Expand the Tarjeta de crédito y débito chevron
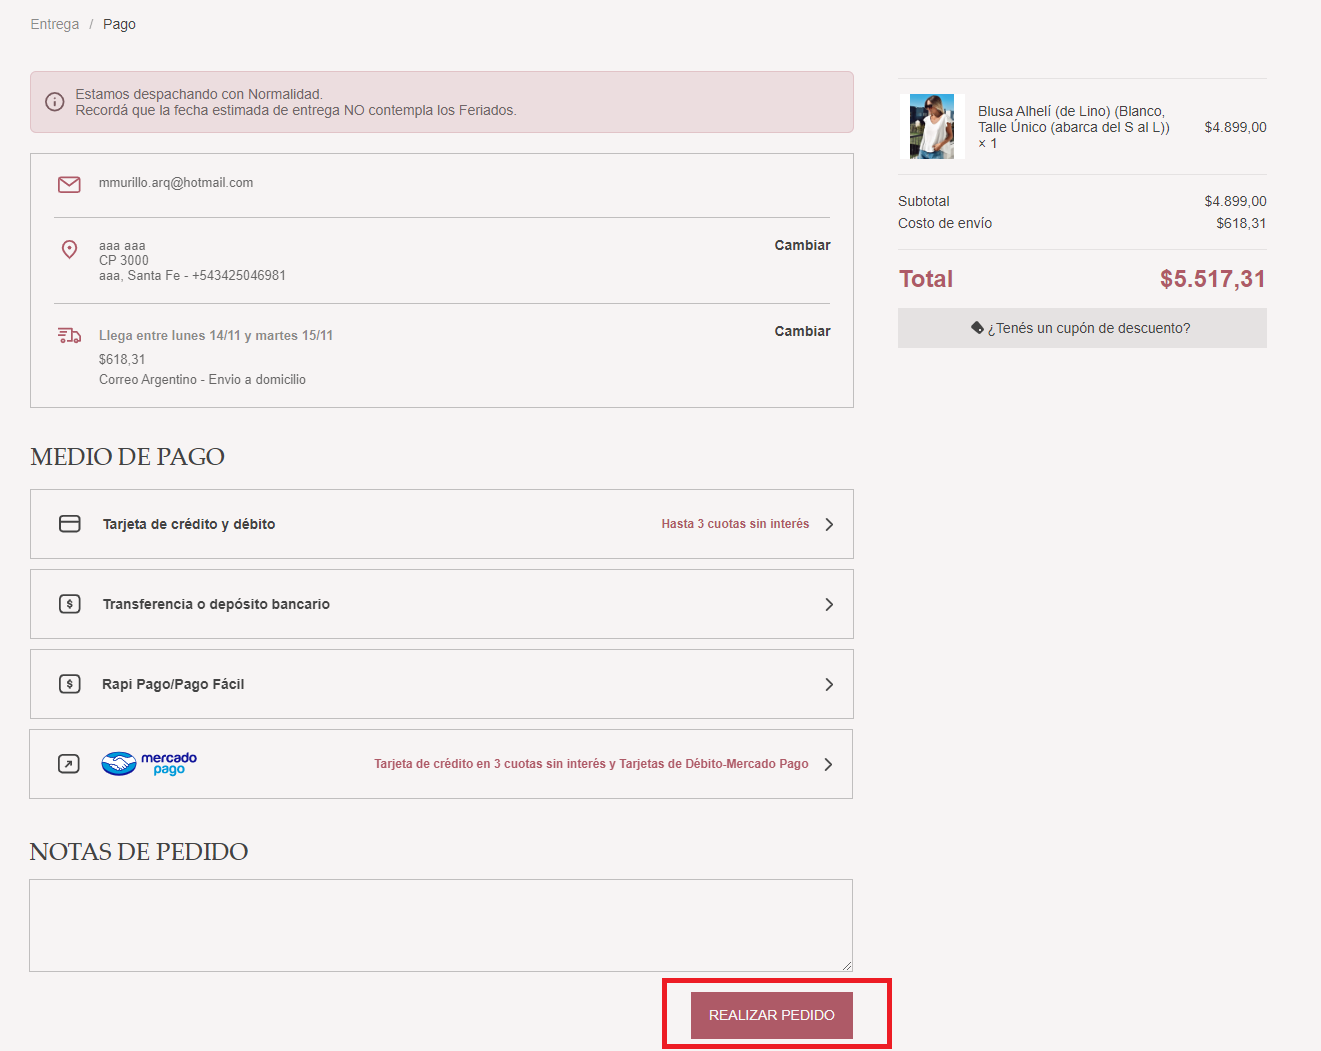The width and height of the screenshot is (1321, 1051). (x=829, y=524)
